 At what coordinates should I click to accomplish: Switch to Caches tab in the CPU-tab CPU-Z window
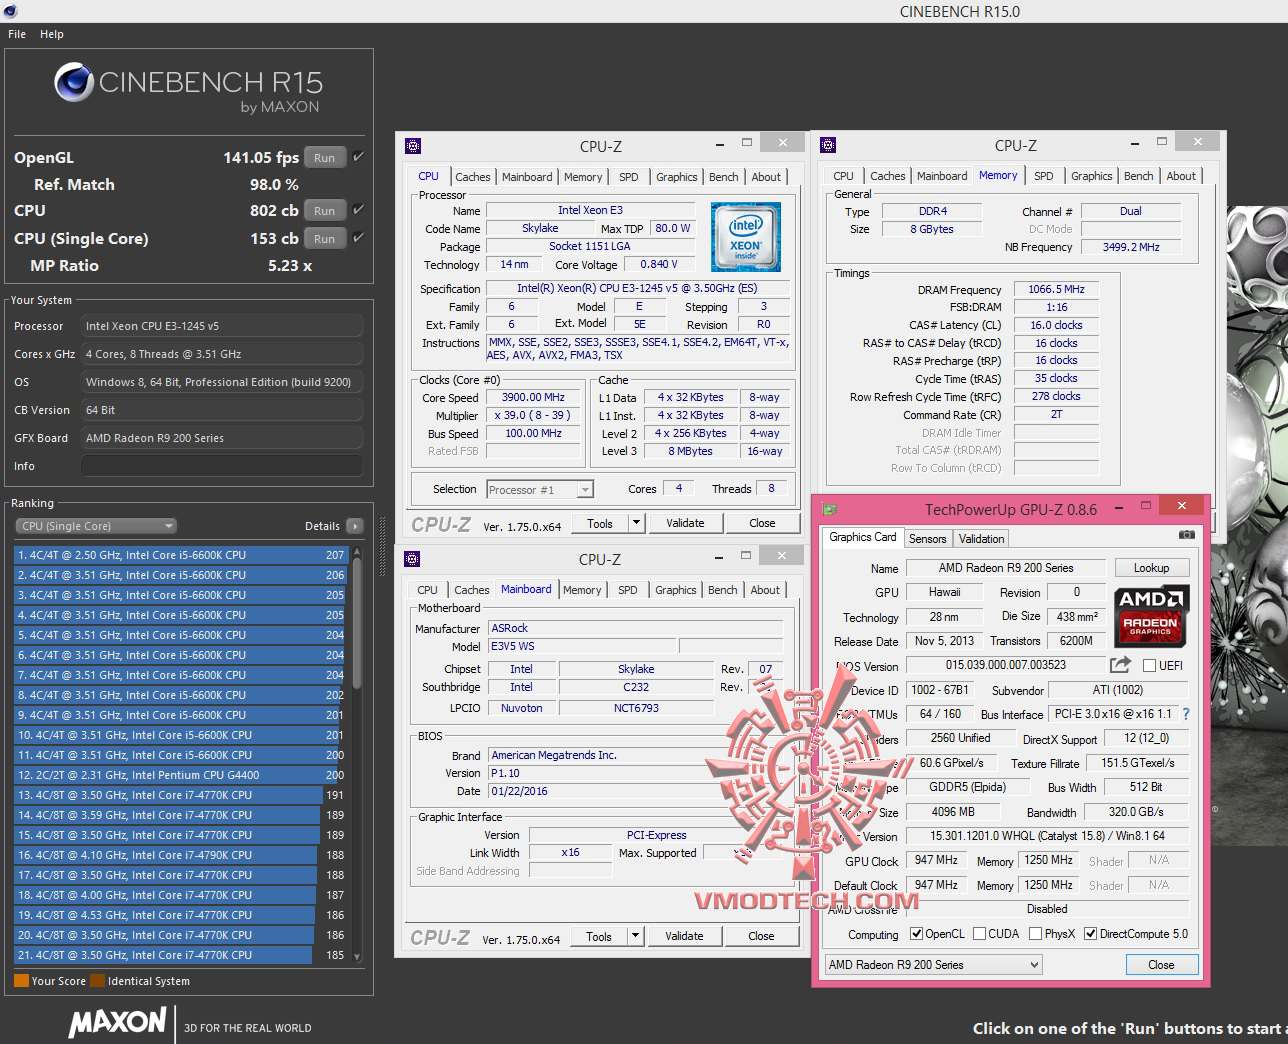[x=473, y=177]
